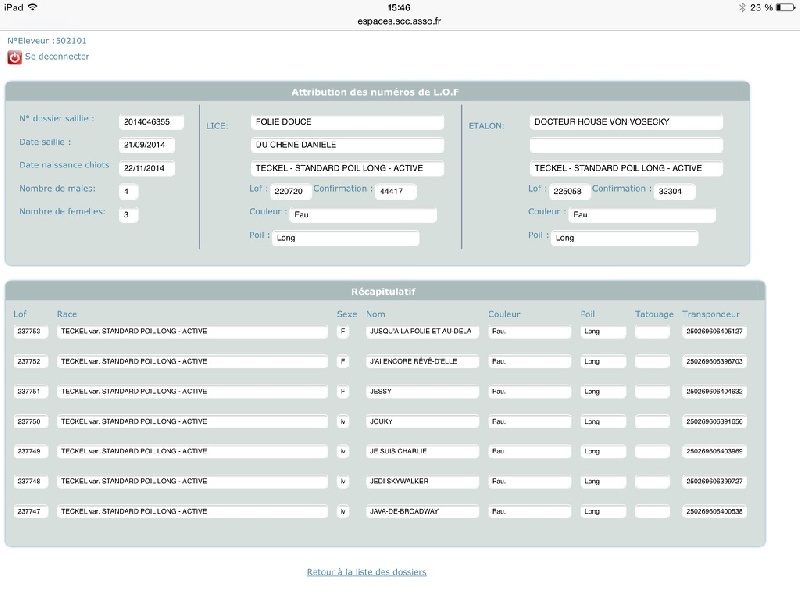800x600 pixels.
Task: Select the FOLIE DOUCE lice name field
Action: pyautogui.click(x=346, y=122)
